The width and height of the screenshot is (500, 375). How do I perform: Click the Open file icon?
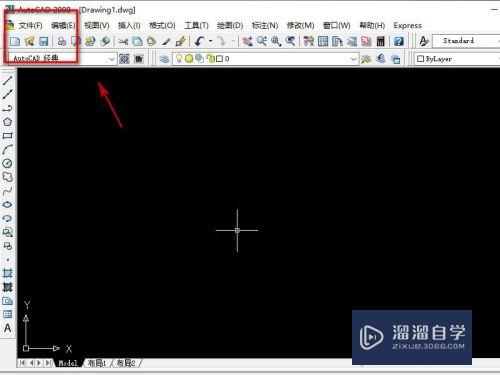coord(29,41)
